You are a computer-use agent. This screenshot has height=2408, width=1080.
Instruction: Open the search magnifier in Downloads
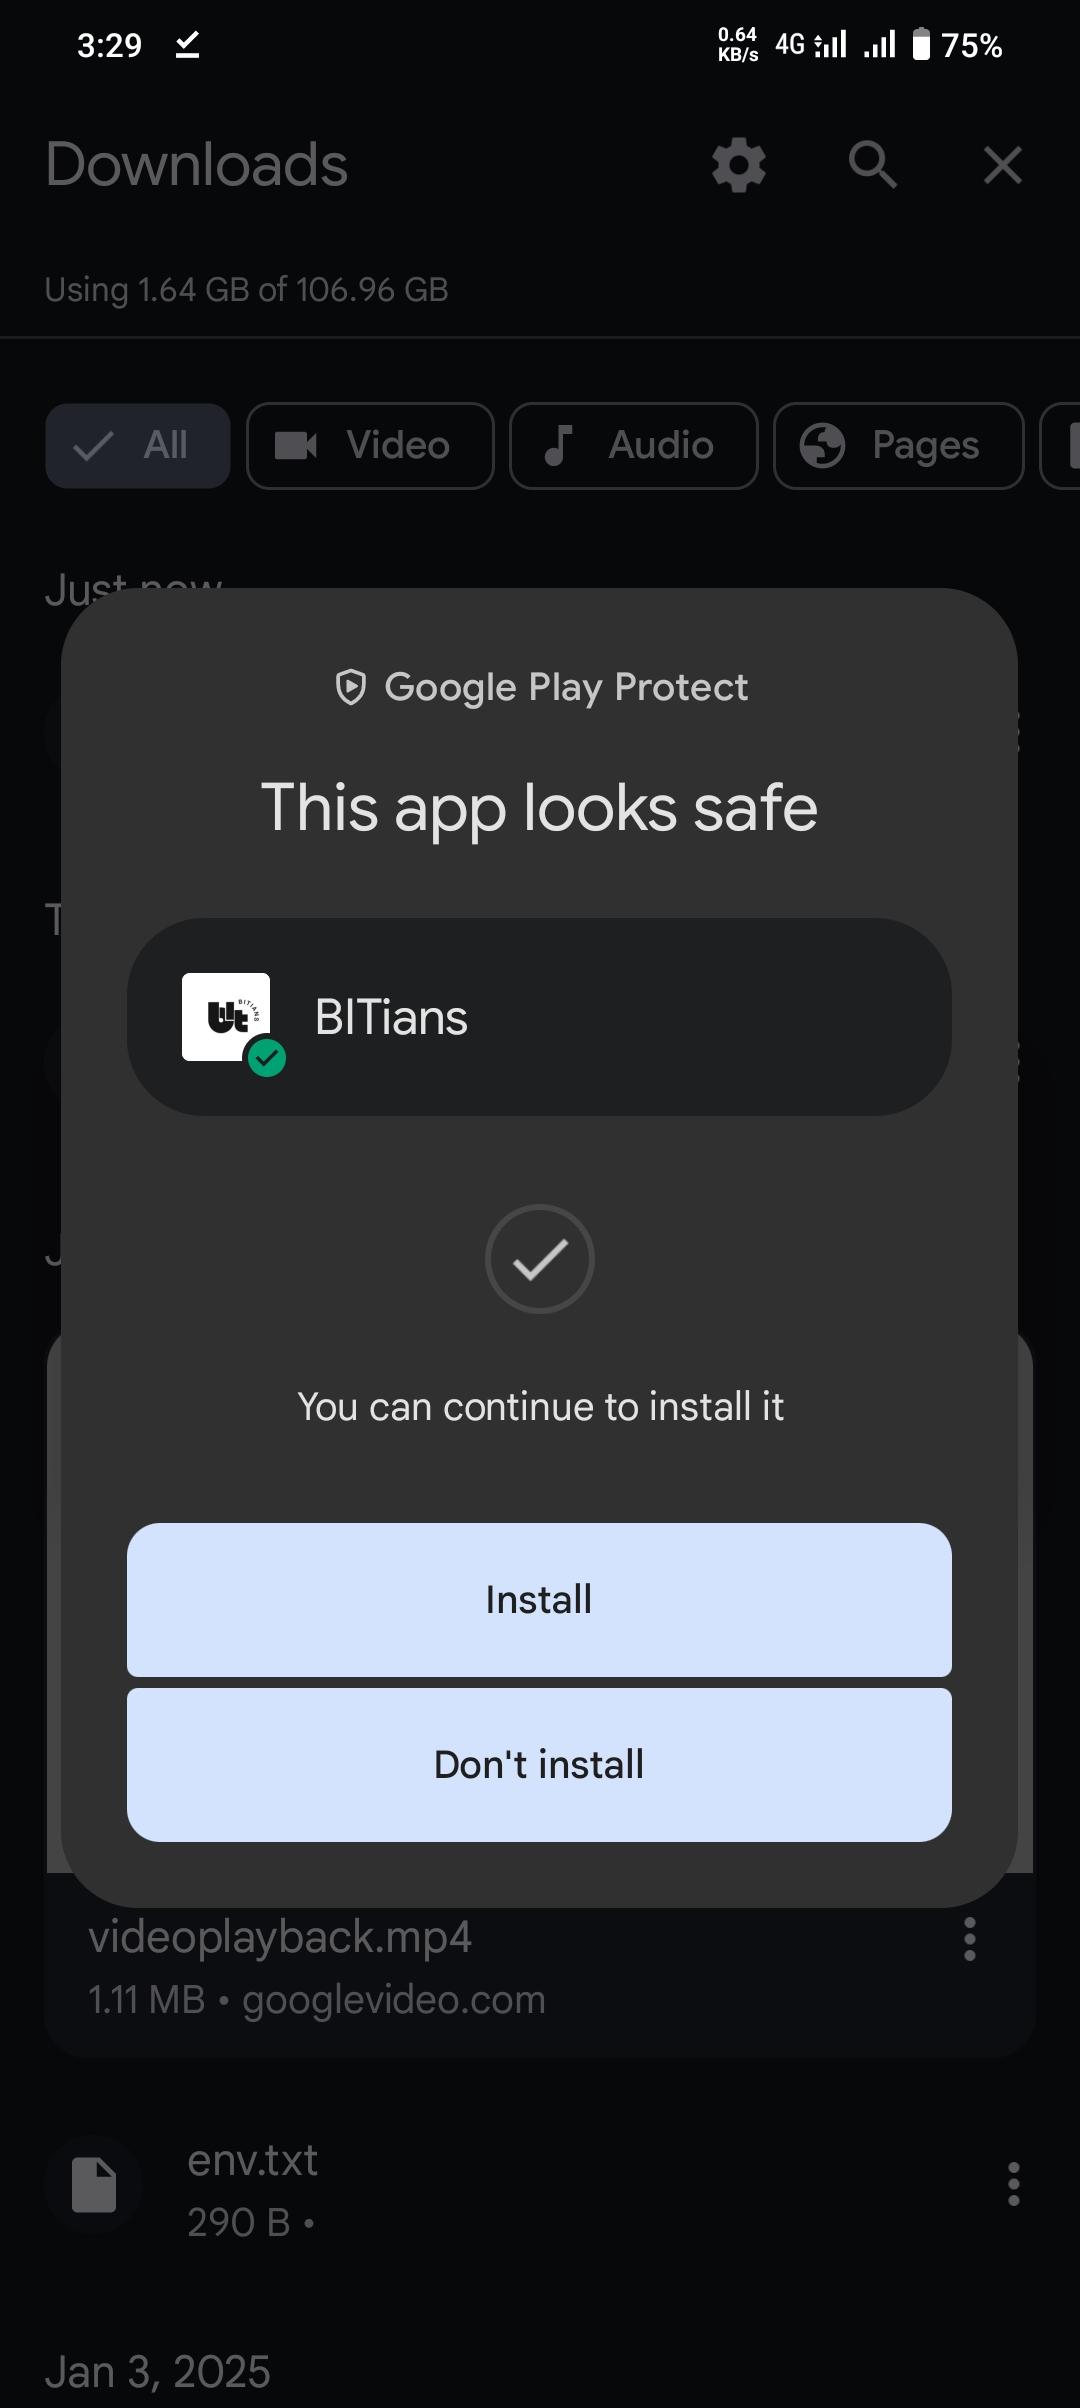pos(872,165)
